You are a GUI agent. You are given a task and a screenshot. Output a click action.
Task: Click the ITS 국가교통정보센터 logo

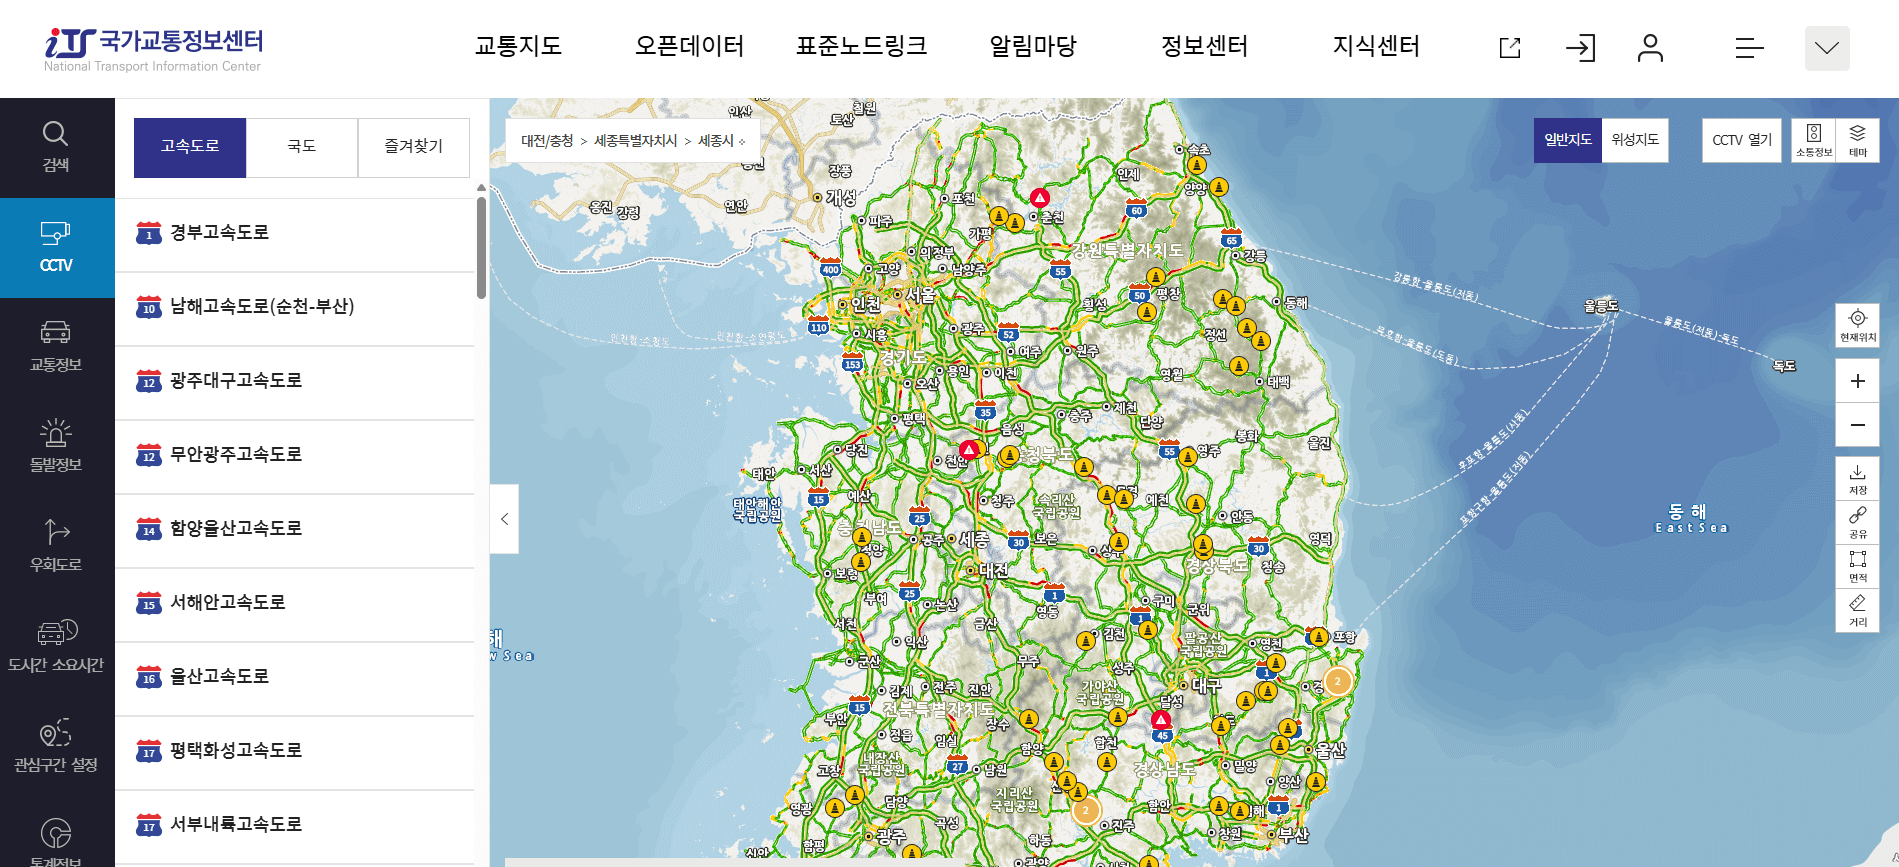tap(153, 49)
